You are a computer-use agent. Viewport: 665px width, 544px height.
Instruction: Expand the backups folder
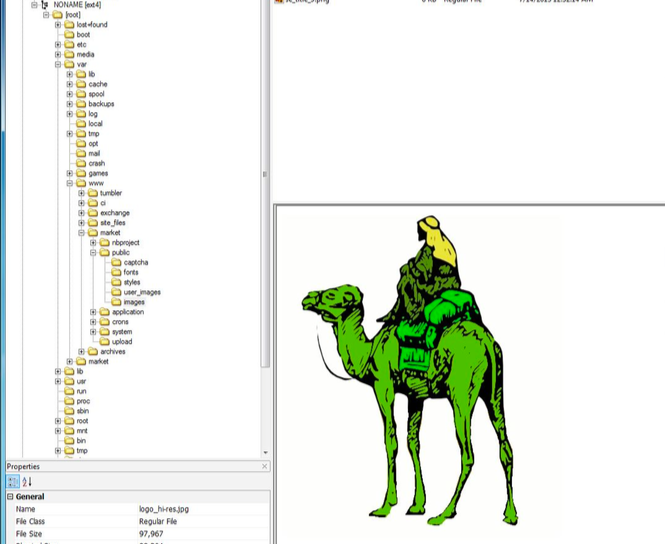coord(70,104)
